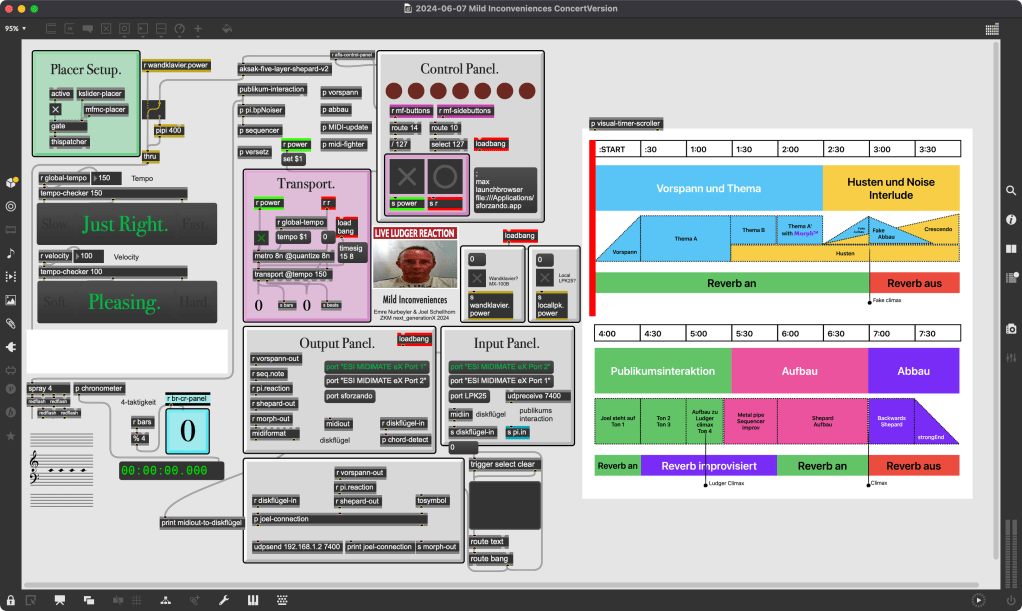
Task: Click the large O button in Control Panel
Action: (445, 178)
